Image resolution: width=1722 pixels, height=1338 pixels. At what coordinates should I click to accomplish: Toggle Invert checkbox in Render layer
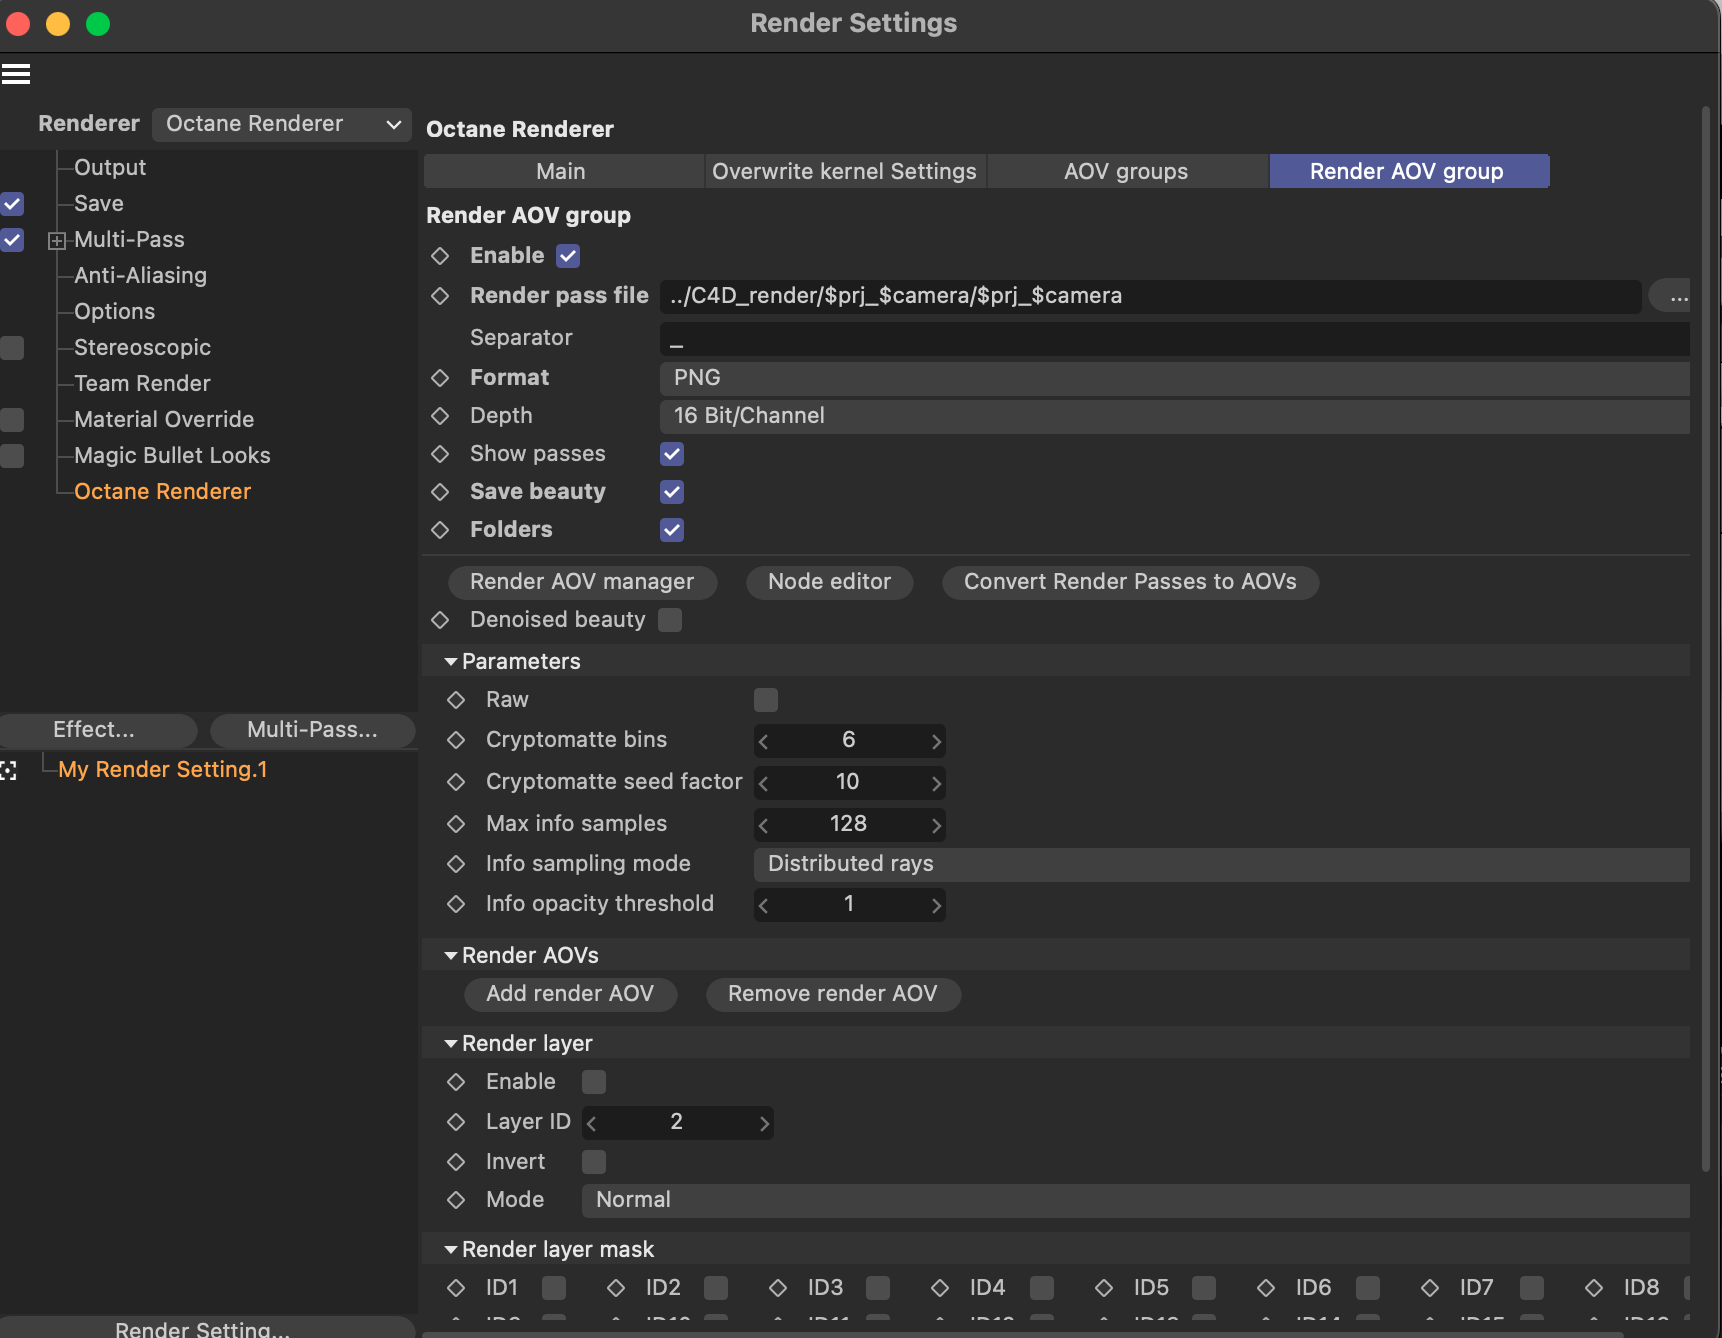tap(594, 1162)
